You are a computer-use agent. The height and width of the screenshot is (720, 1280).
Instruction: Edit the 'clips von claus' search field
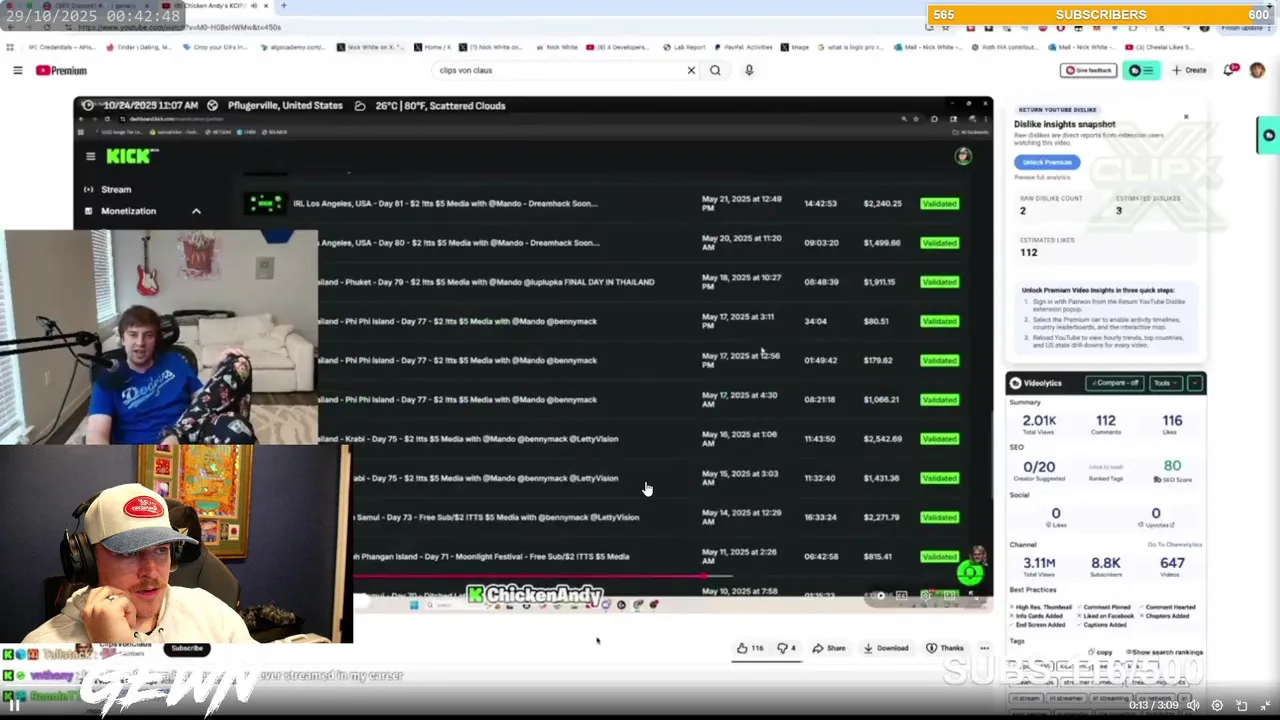pyautogui.click(x=560, y=70)
